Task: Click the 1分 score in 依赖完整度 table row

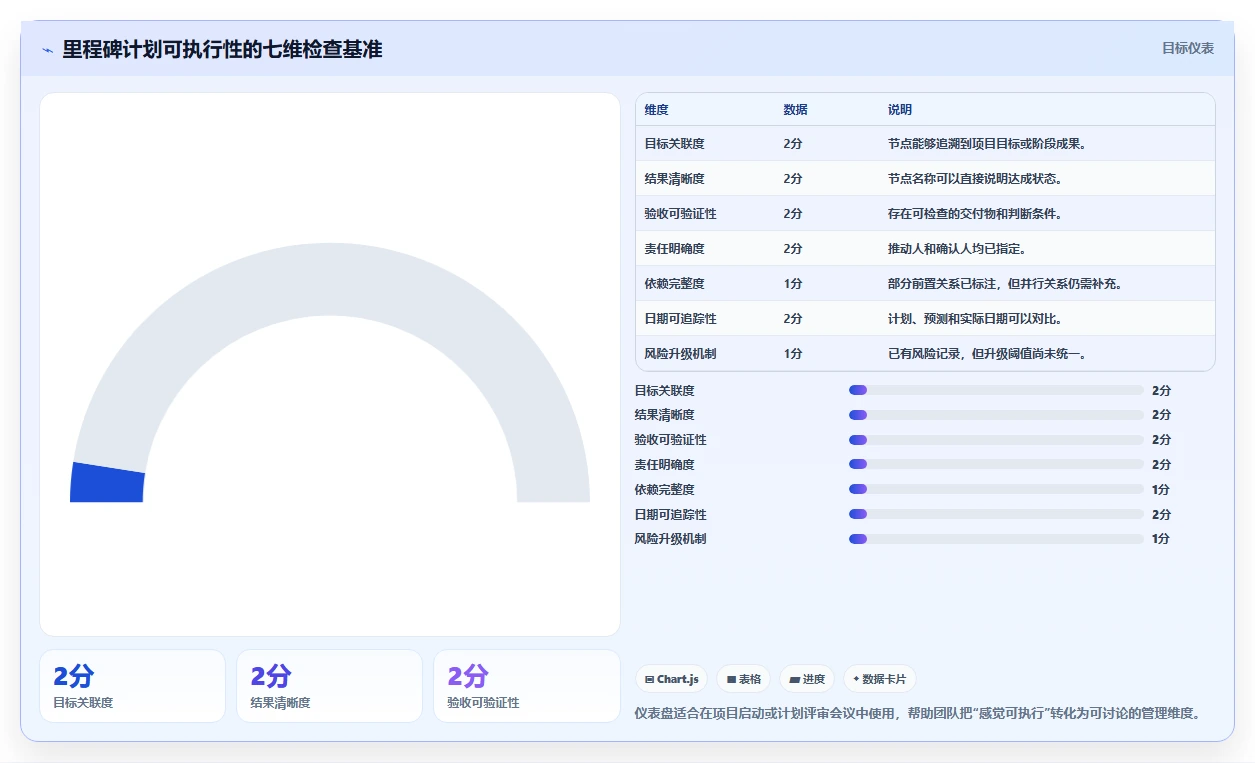Action: 793,284
